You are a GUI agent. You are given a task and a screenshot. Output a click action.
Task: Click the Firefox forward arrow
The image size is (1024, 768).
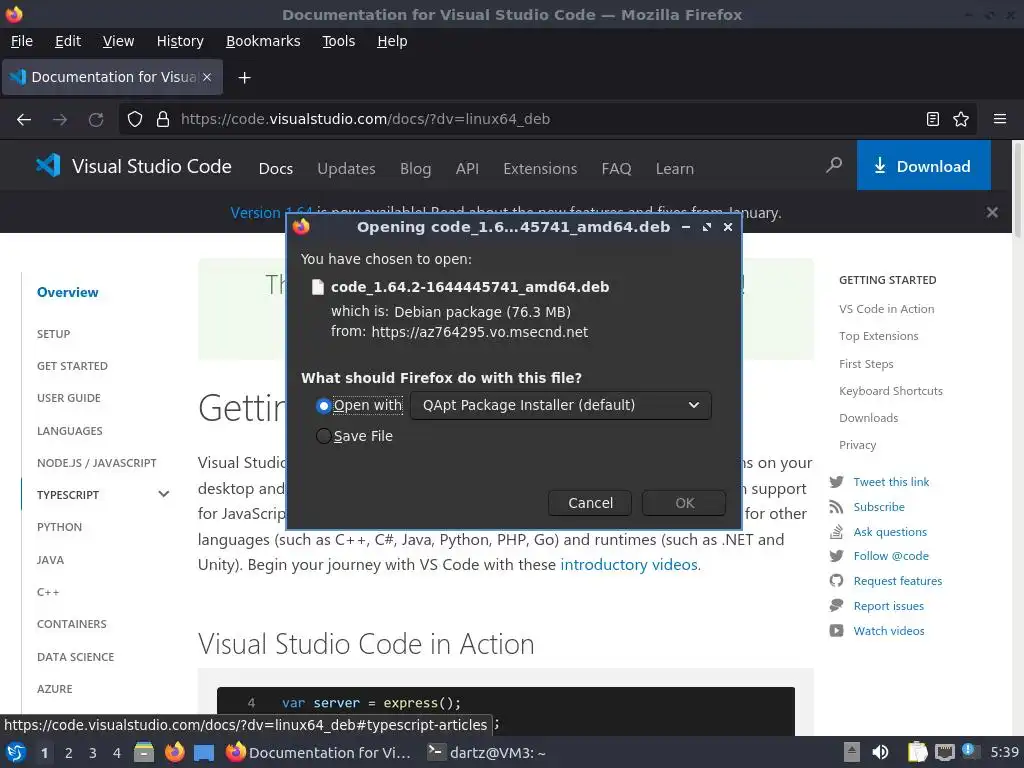pyautogui.click(x=60, y=120)
